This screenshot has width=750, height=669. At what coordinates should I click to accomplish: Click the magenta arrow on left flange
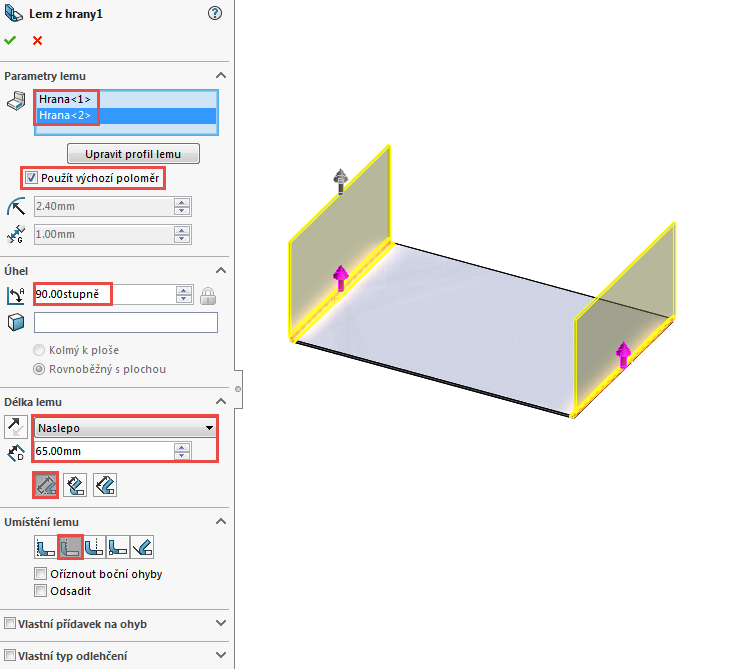click(341, 278)
